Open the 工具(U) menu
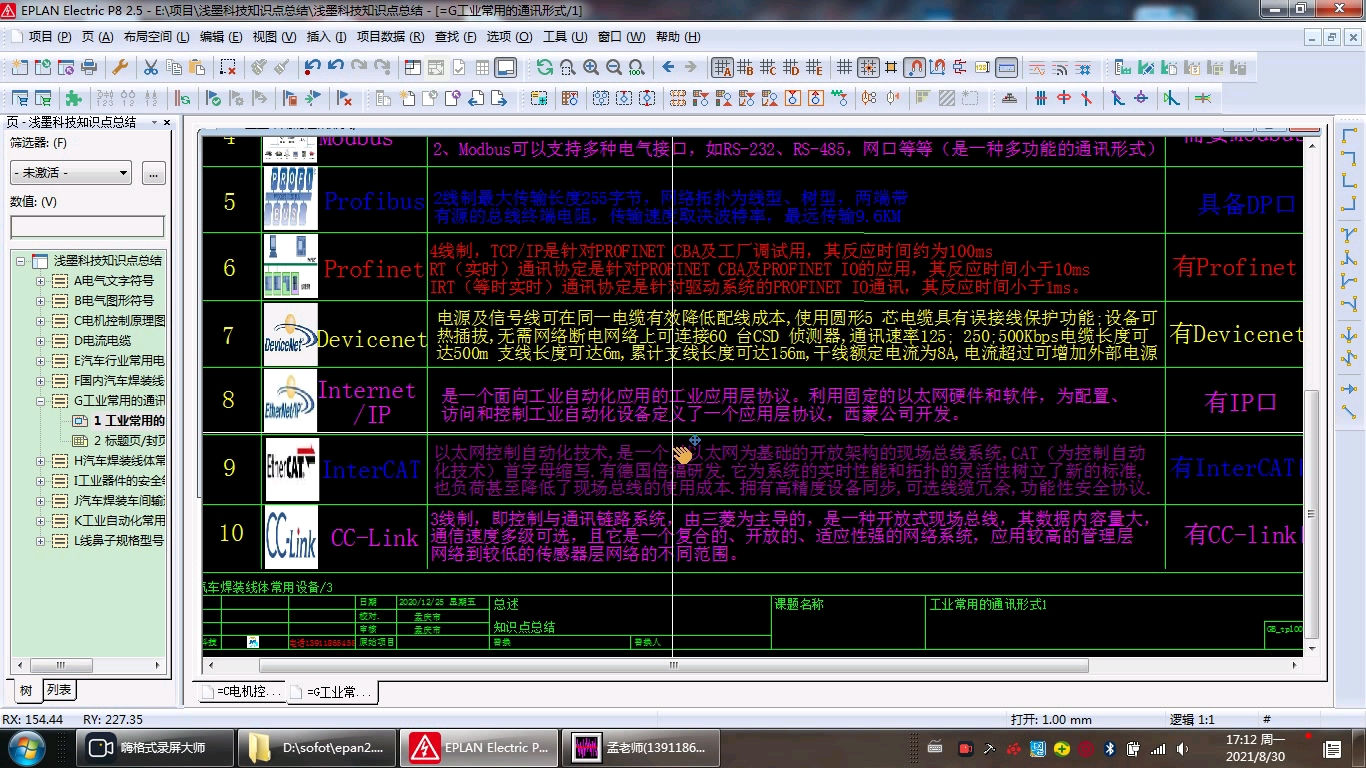This screenshot has width=1366, height=768. tap(565, 37)
